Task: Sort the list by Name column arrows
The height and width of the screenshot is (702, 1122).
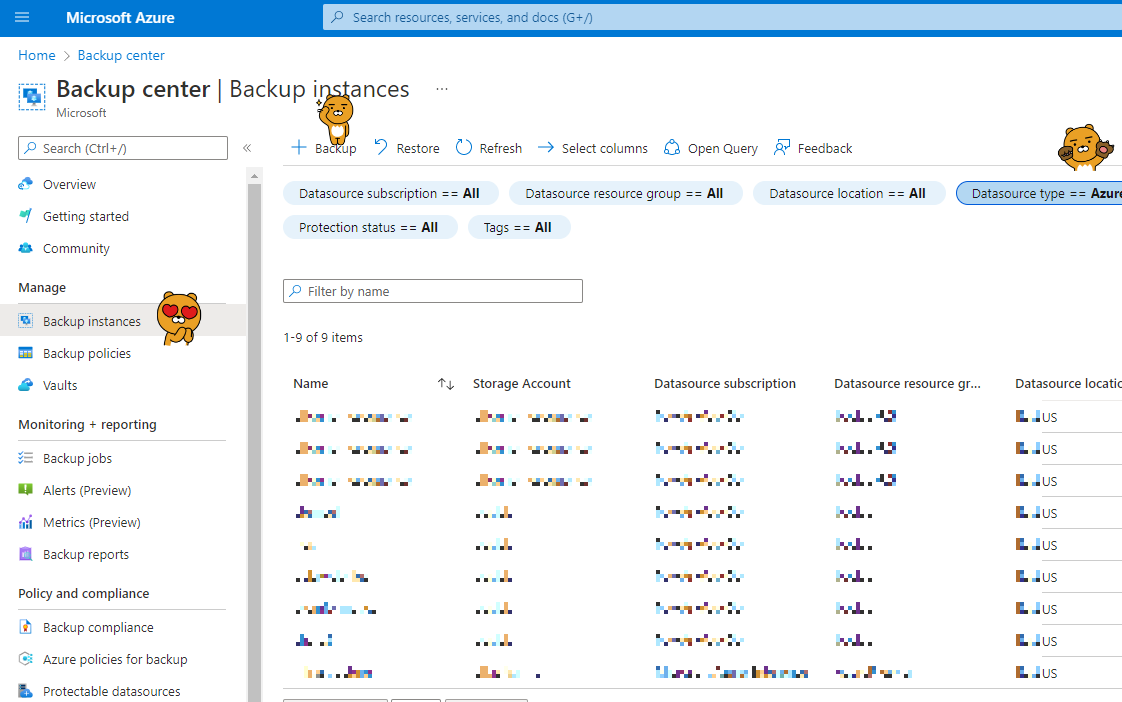Action: (446, 384)
